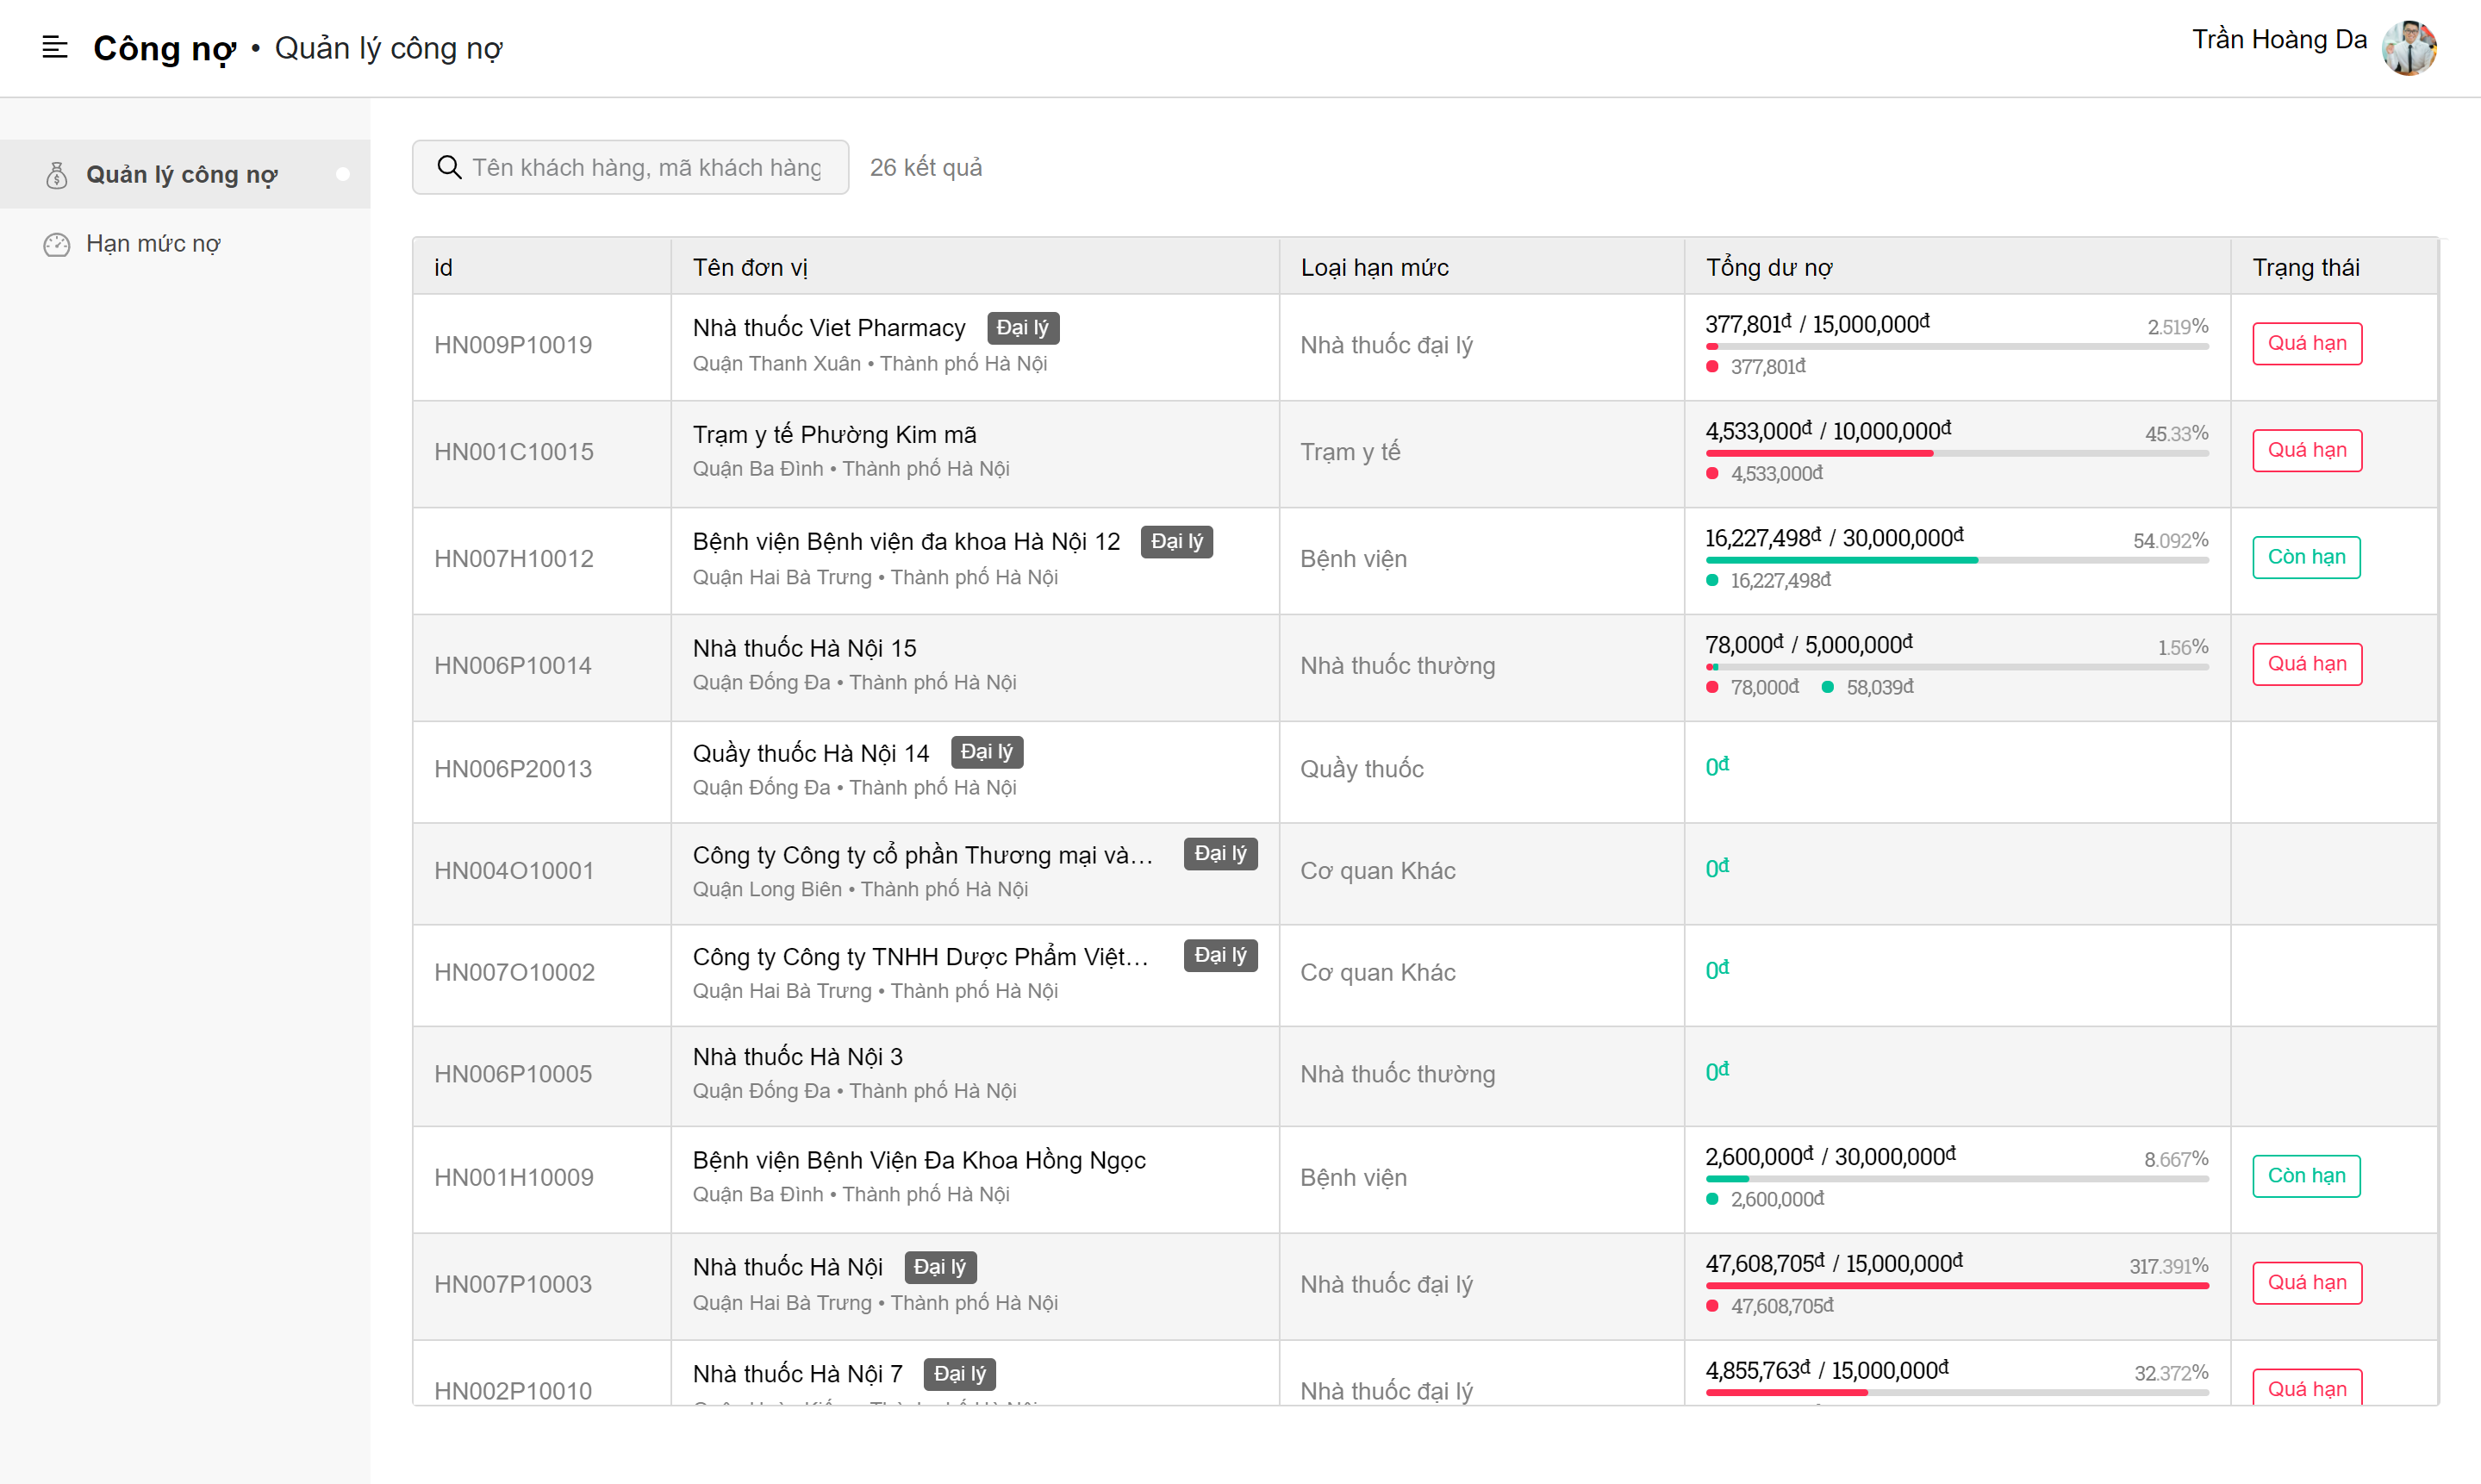Open the Nhà thuốc Hà Nội 15 row
The height and width of the screenshot is (1484, 2481).
pos(804,649)
